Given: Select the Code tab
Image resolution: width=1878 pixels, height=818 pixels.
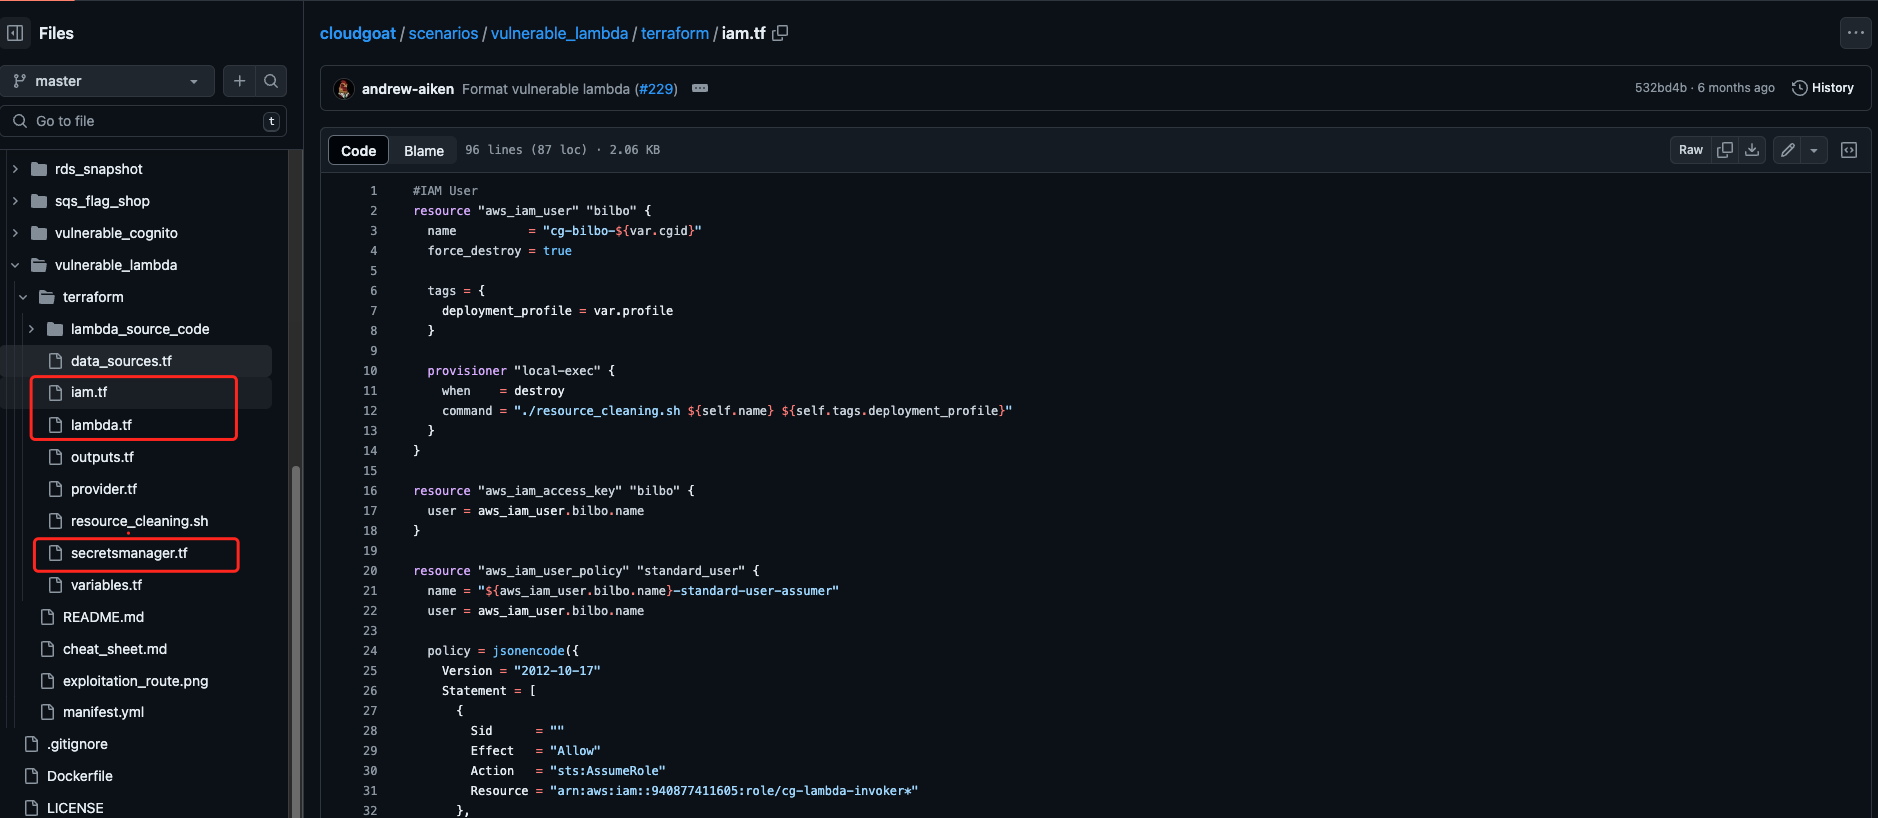Looking at the screenshot, I should tap(358, 151).
